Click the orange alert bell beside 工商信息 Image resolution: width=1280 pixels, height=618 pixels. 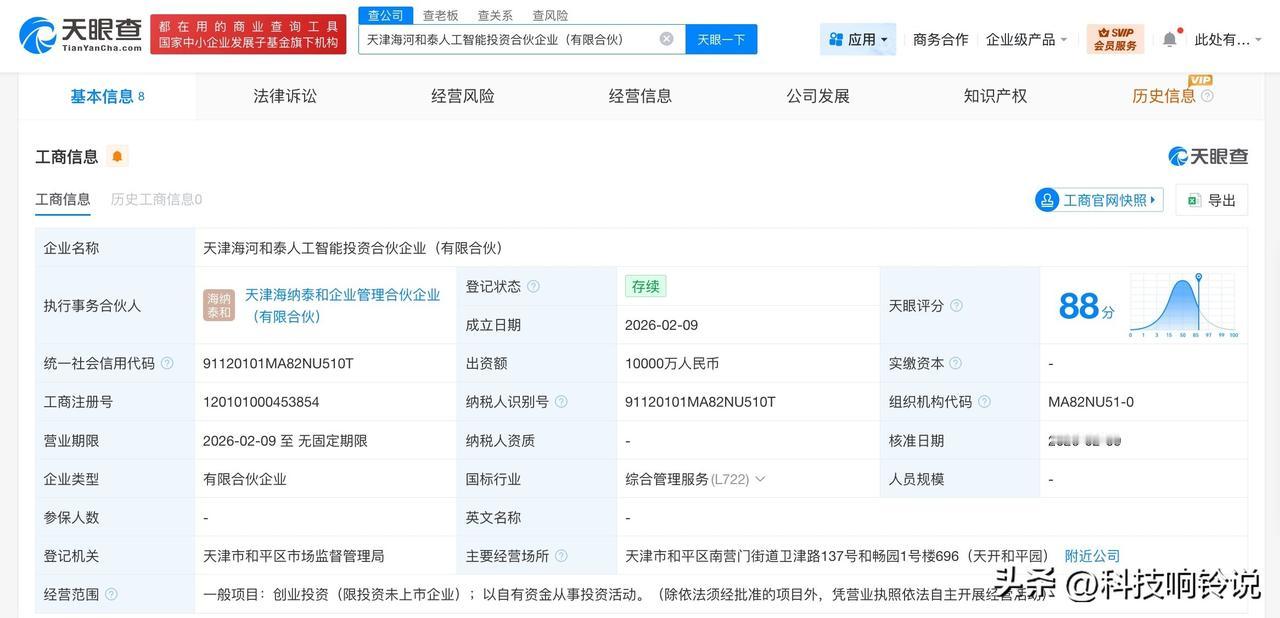tap(117, 156)
